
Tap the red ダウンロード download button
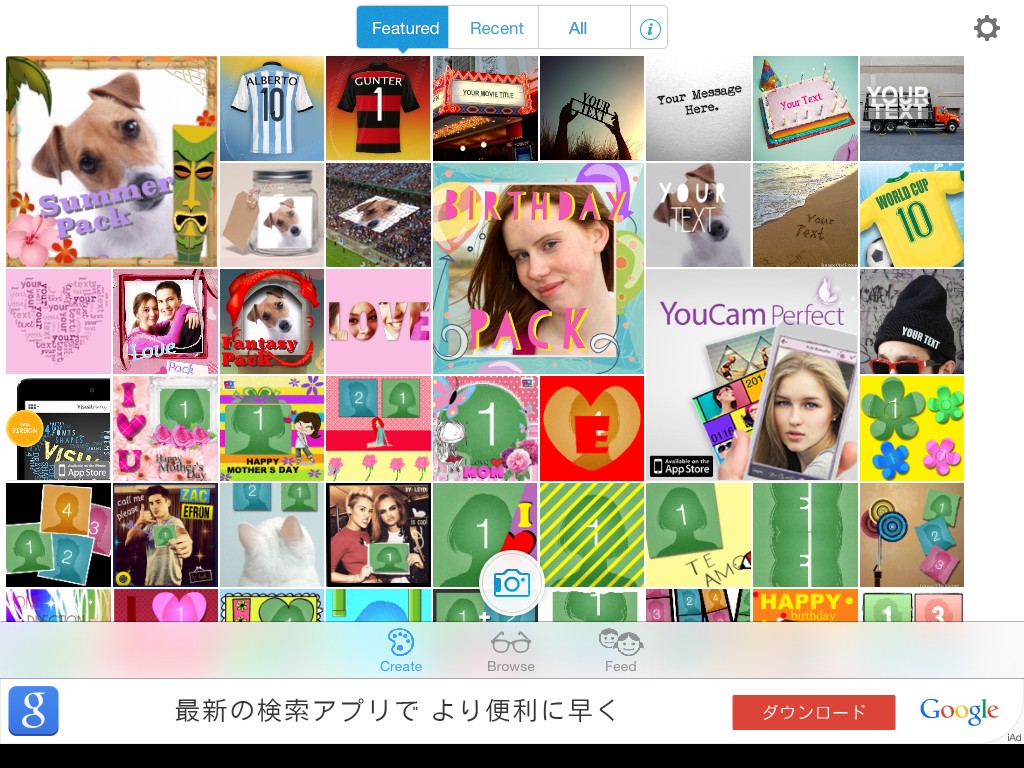814,712
